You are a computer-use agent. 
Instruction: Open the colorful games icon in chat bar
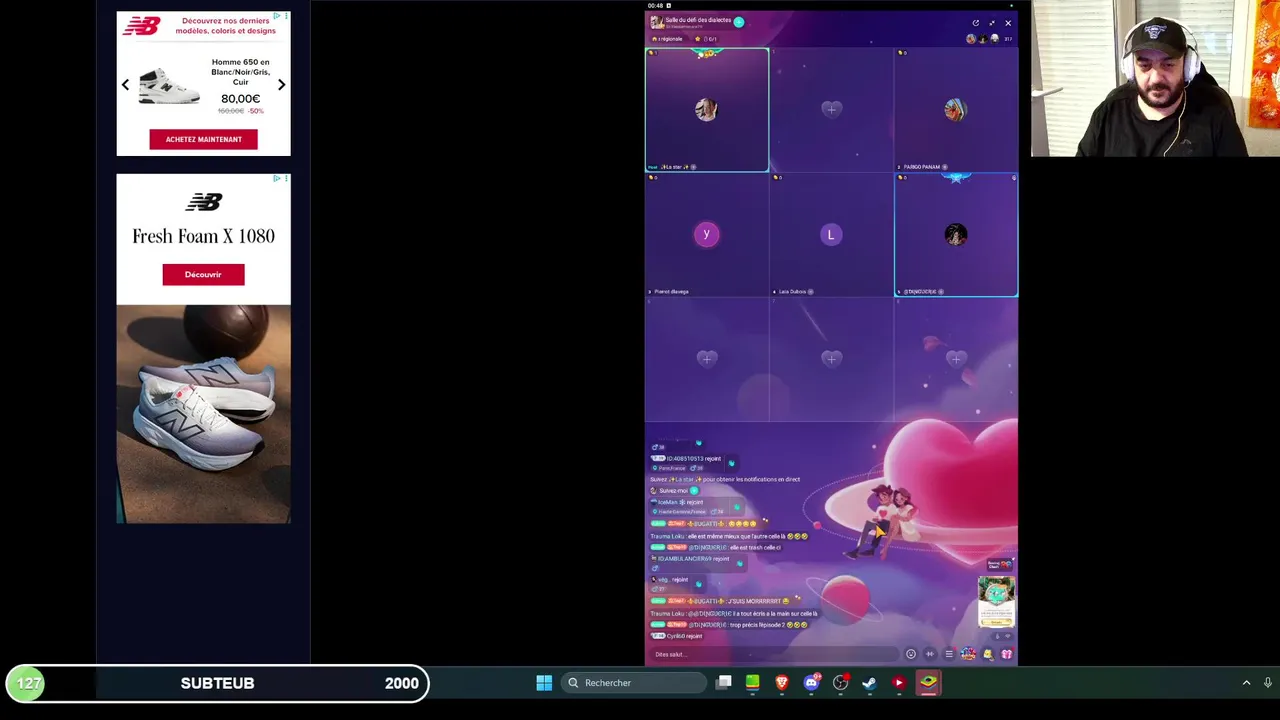pos(968,654)
